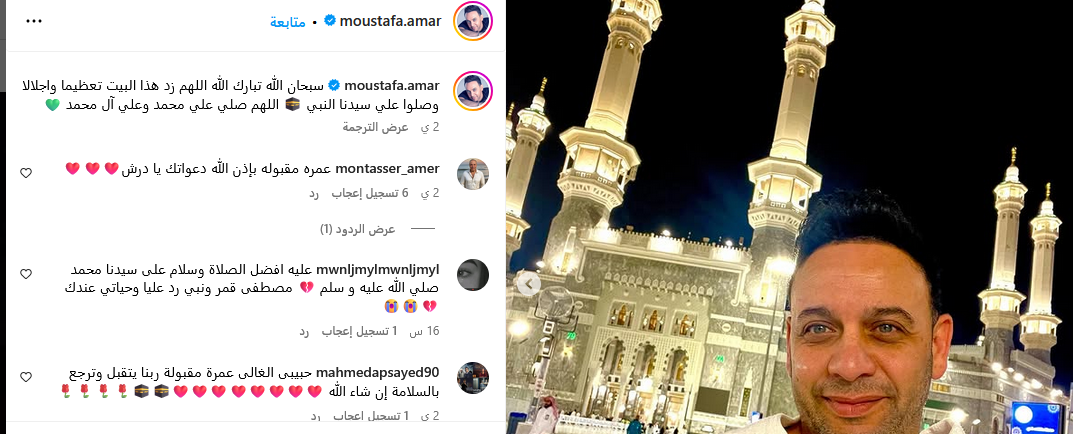This screenshot has width=1073, height=434.
Task: Follow moustafa.amar with متابعة button
Action: coord(287,21)
